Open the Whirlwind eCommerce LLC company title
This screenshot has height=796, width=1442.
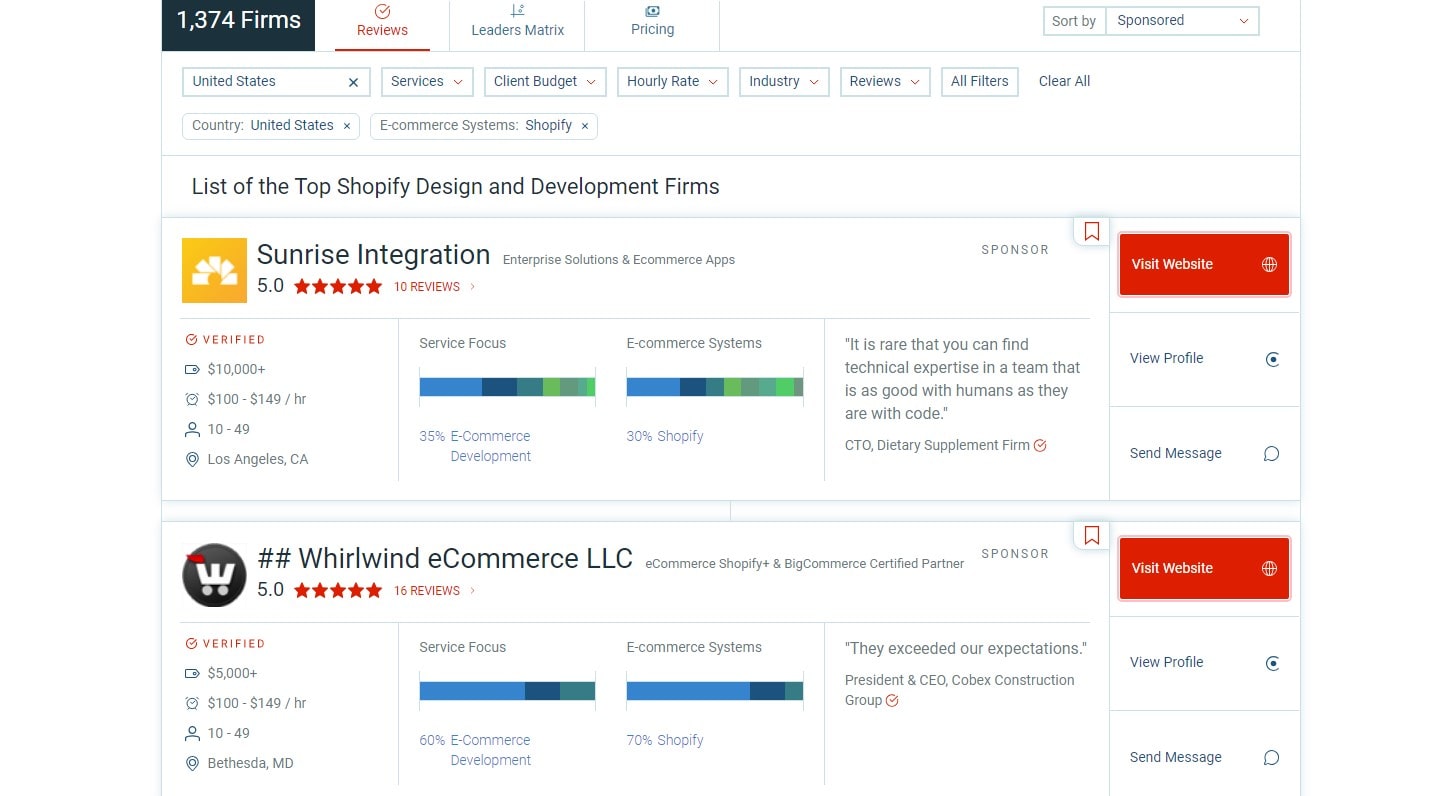(445, 559)
